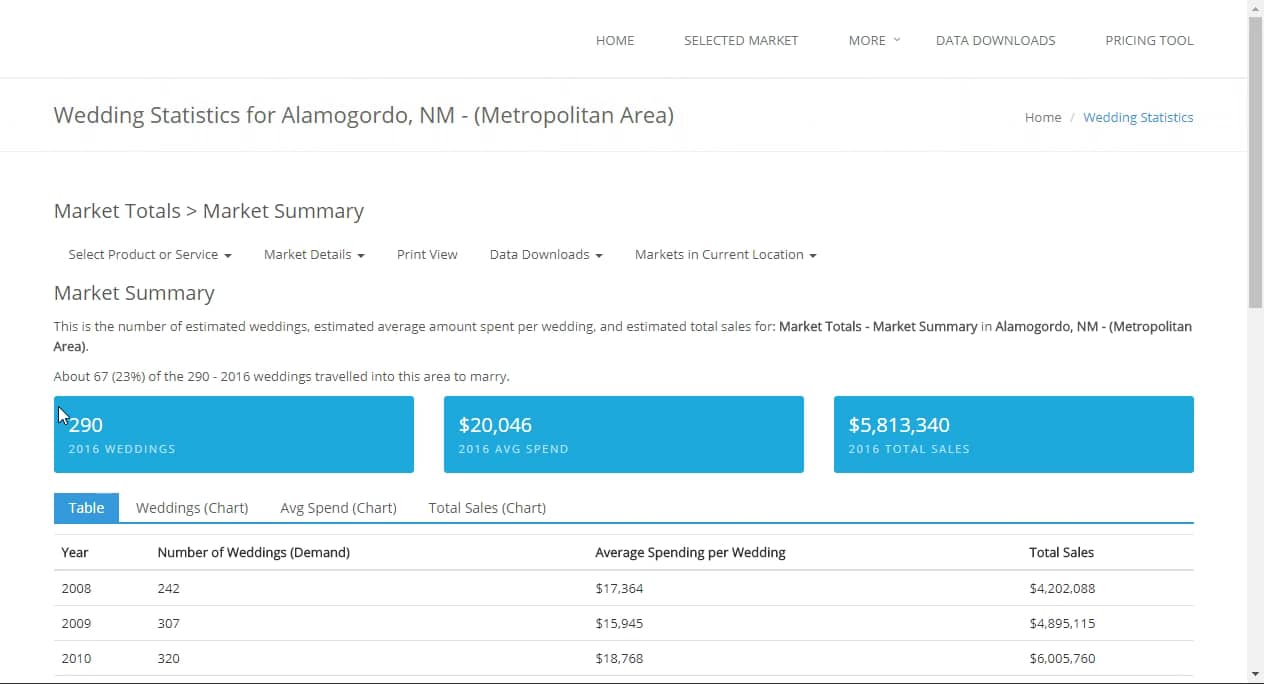Select the Table tab
The width and height of the screenshot is (1264, 684).
click(86, 507)
